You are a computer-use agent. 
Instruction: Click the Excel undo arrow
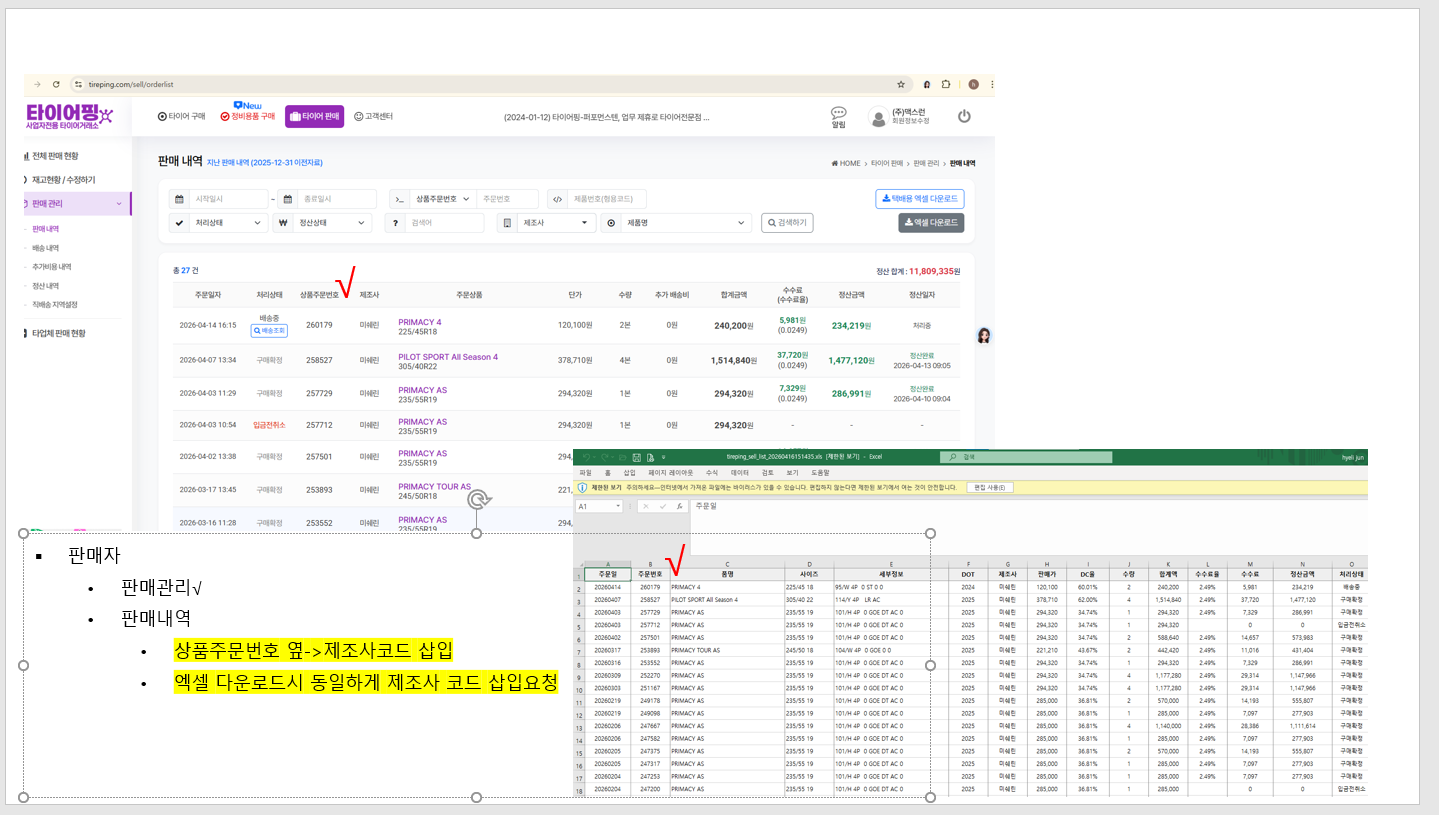(x=586, y=457)
